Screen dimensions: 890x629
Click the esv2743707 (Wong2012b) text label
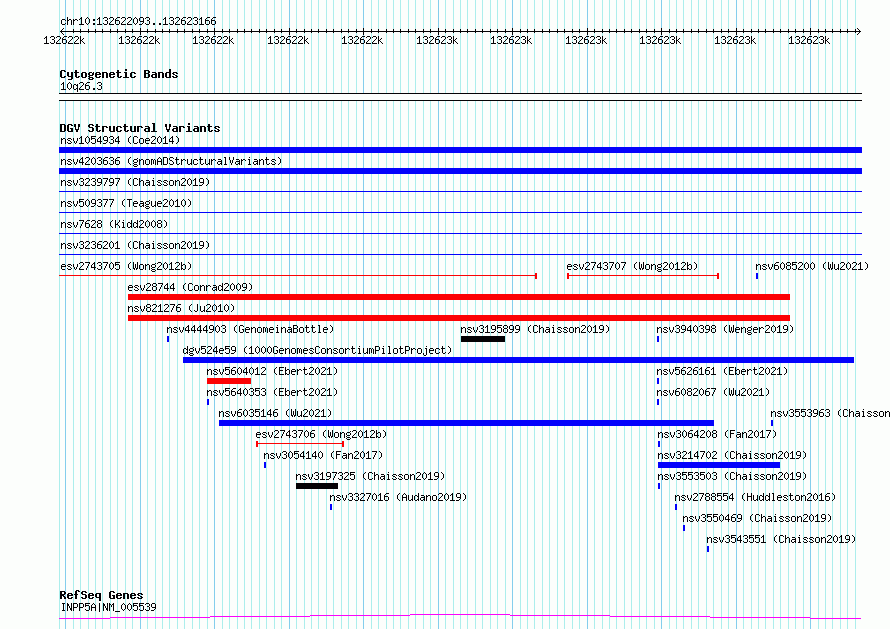point(632,266)
